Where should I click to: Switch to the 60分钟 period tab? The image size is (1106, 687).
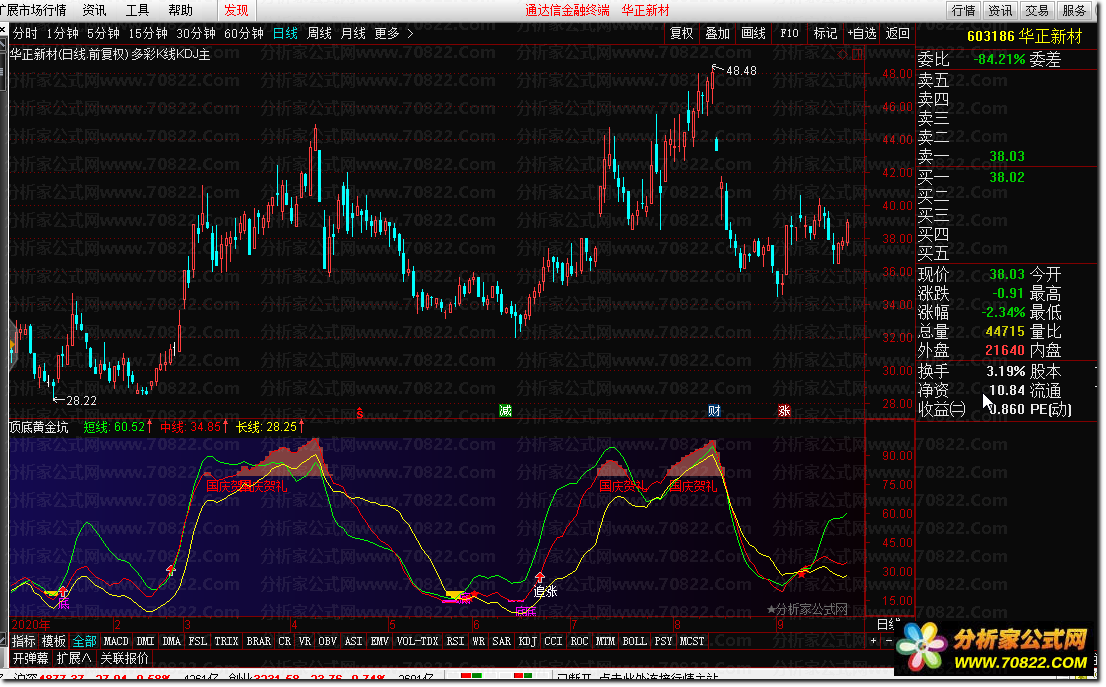243,33
